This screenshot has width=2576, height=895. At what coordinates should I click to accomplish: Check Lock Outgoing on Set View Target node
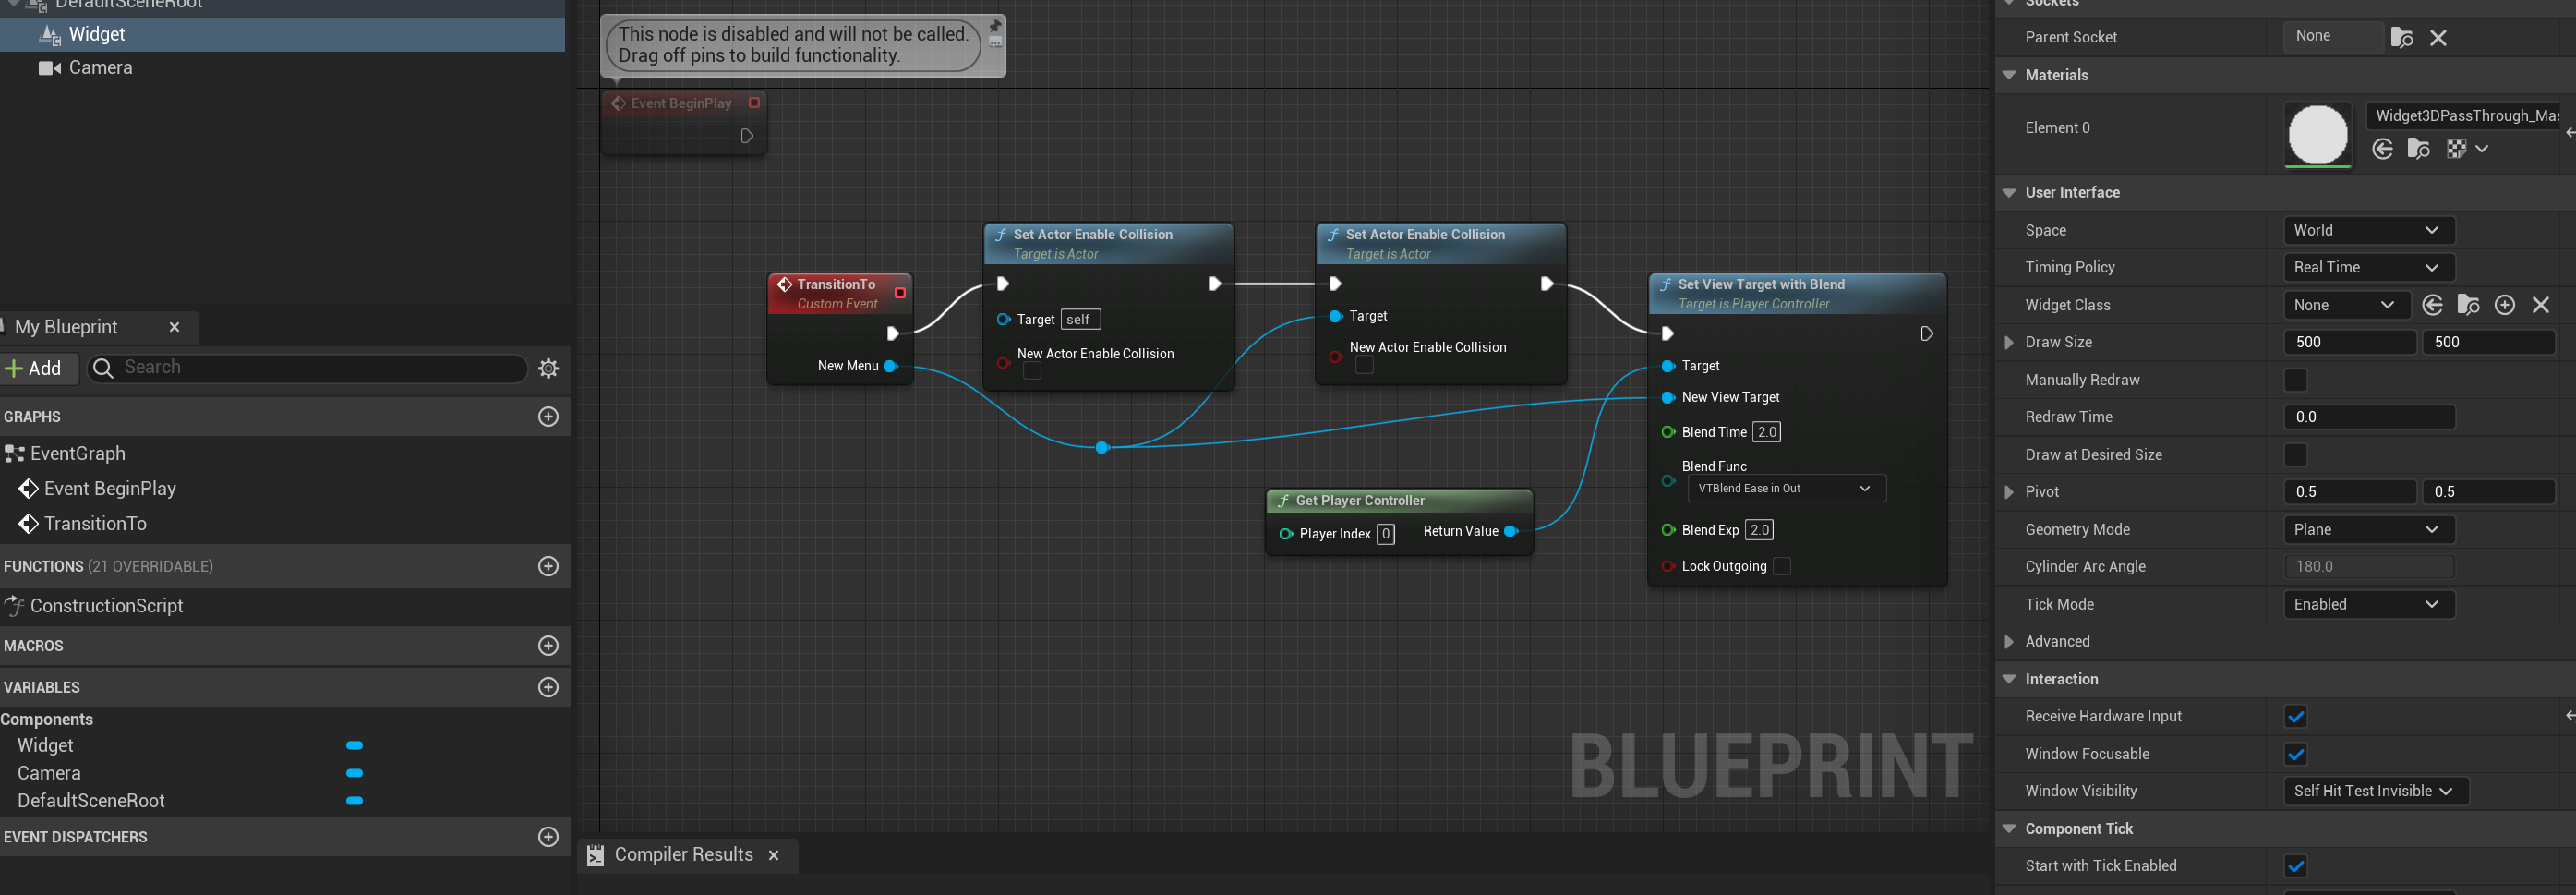pyautogui.click(x=1781, y=566)
